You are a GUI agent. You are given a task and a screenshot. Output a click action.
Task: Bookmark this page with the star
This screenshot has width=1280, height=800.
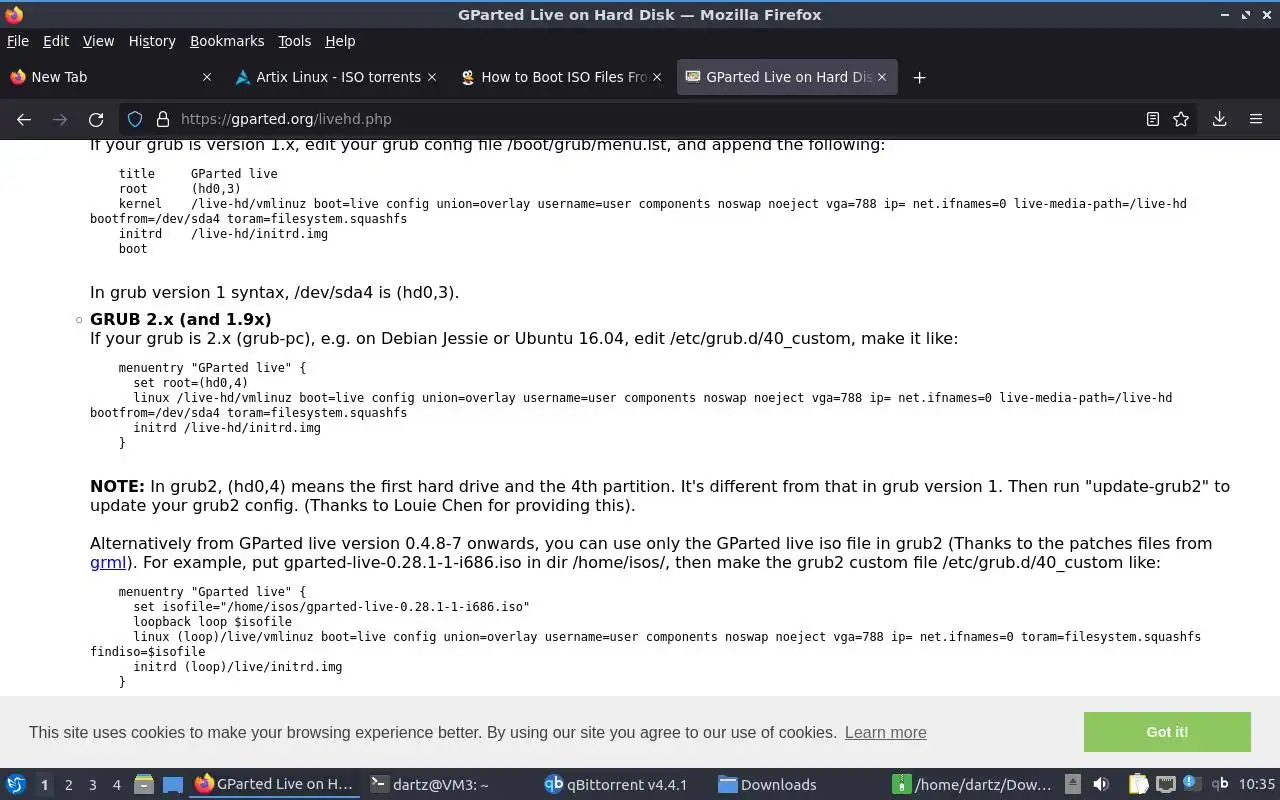click(x=1181, y=119)
